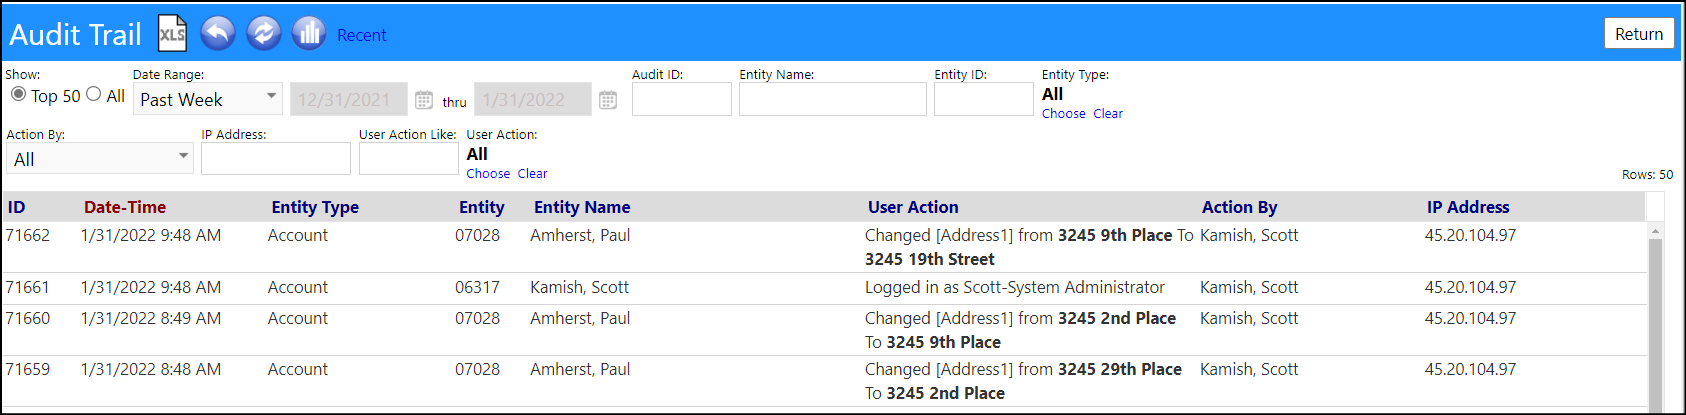The width and height of the screenshot is (1686, 415).
Task: Click the 'Rows: 50' count text
Action: [x=1647, y=174]
